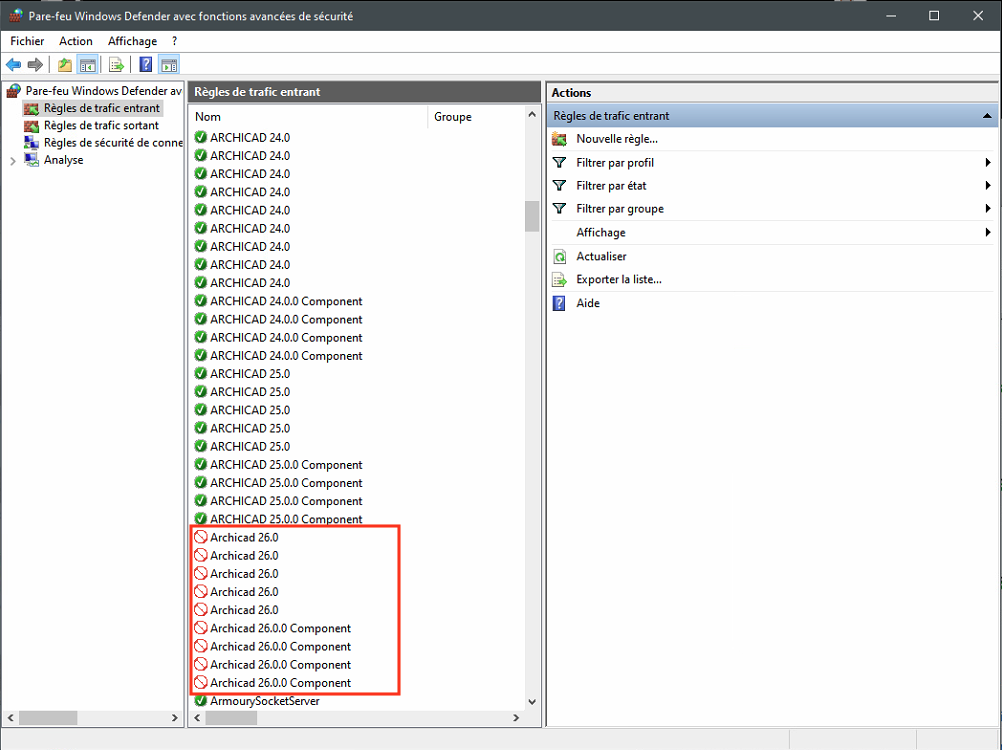Image resolution: width=1002 pixels, height=750 pixels.
Task: Click the rules list vertical scrollbar thumb
Action: click(532, 217)
